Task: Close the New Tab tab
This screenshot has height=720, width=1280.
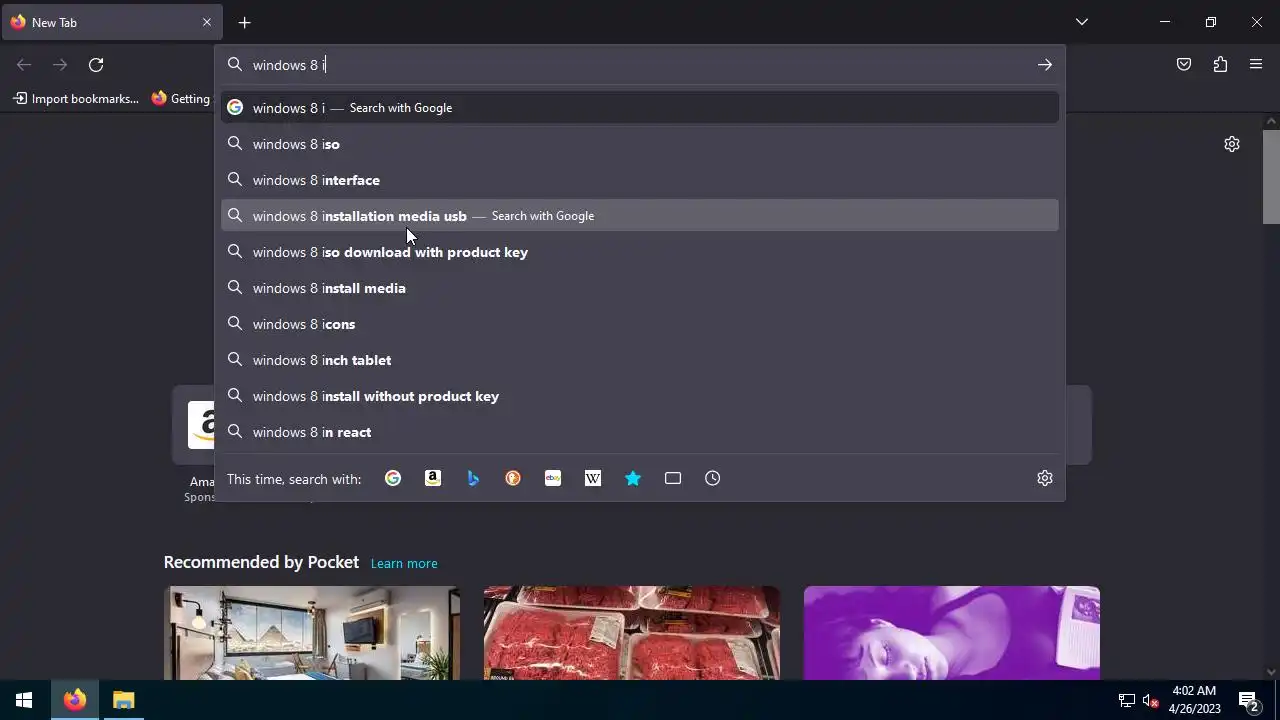Action: click(x=207, y=22)
